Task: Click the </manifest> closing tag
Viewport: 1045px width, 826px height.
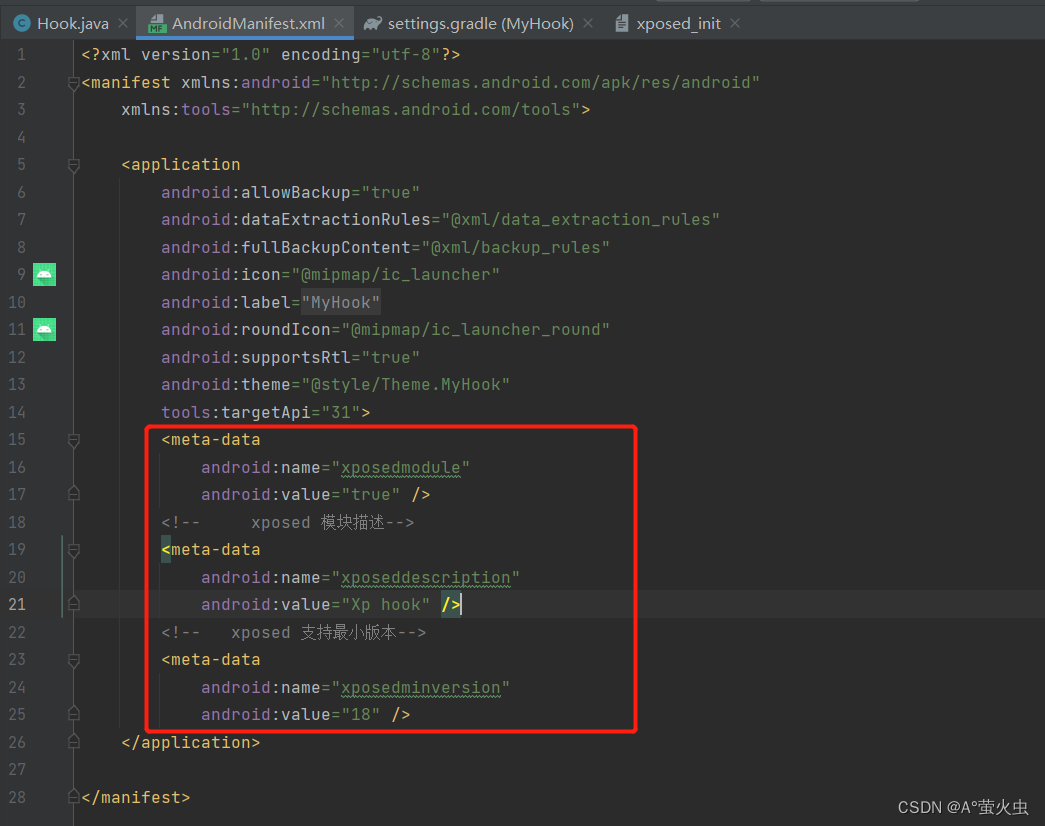Action: tap(136, 797)
